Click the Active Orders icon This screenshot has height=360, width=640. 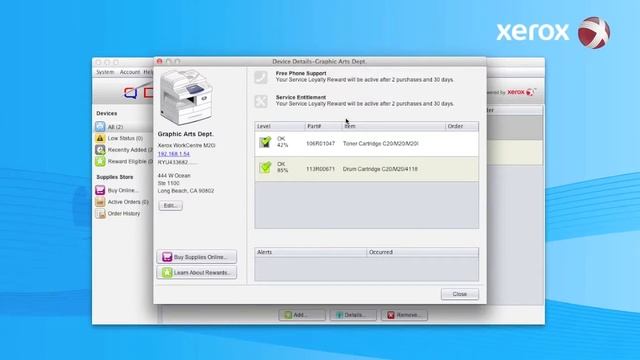[x=100, y=202]
